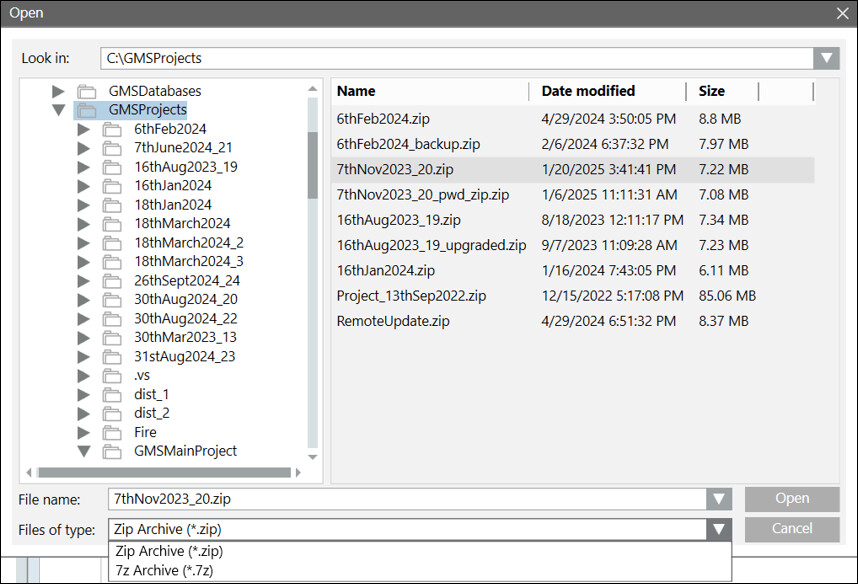Screen dimensions: 858x584
Task: Collapse the GMSProjects tree node
Action: pyautogui.click(x=59, y=110)
